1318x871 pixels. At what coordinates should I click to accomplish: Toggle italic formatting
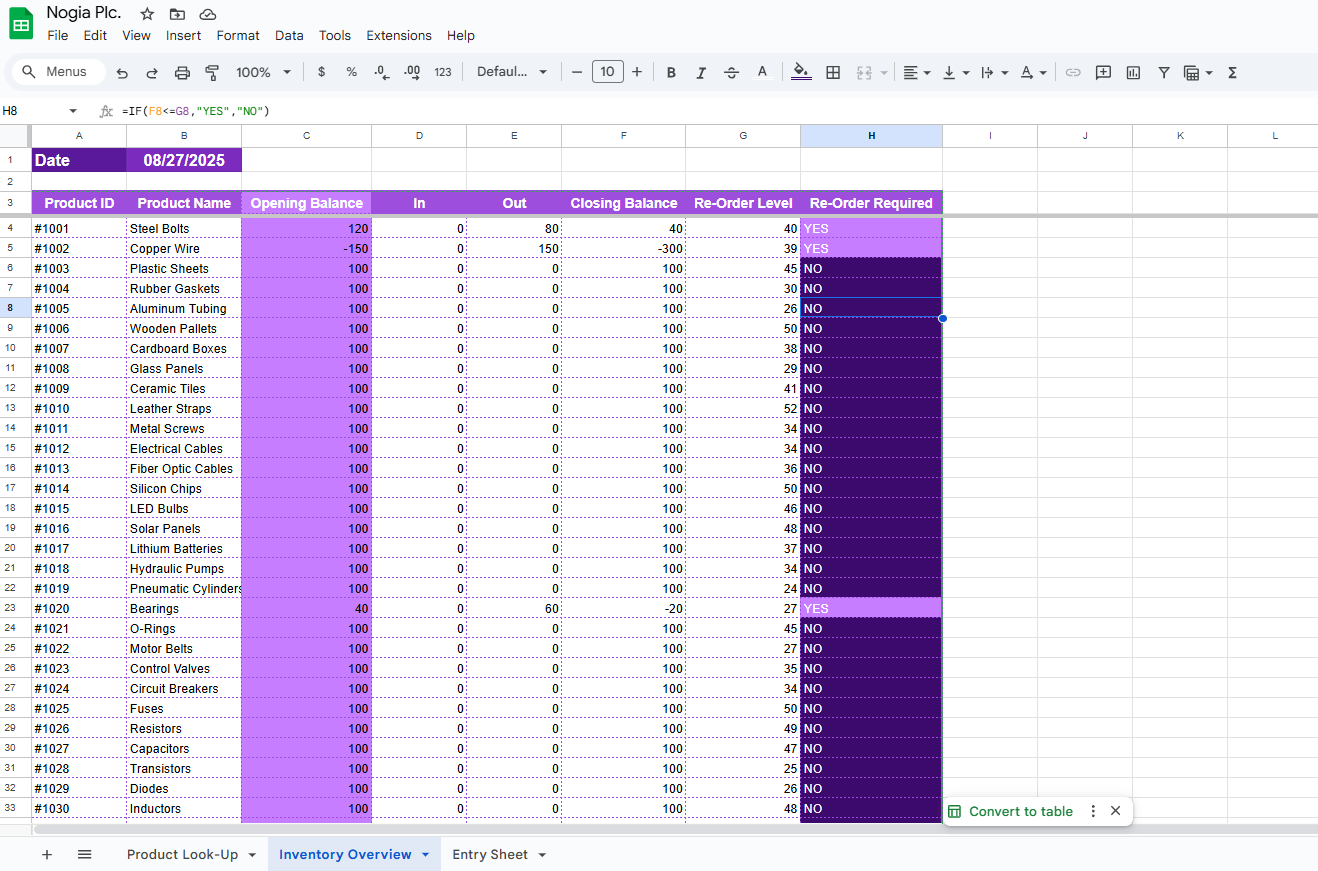pos(701,72)
